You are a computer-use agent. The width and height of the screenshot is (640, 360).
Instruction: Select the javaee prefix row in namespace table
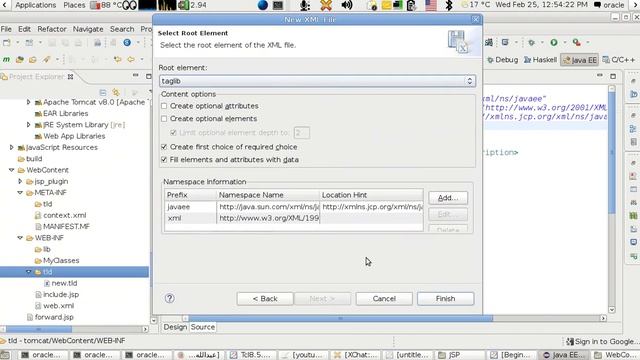click(x=294, y=207)
